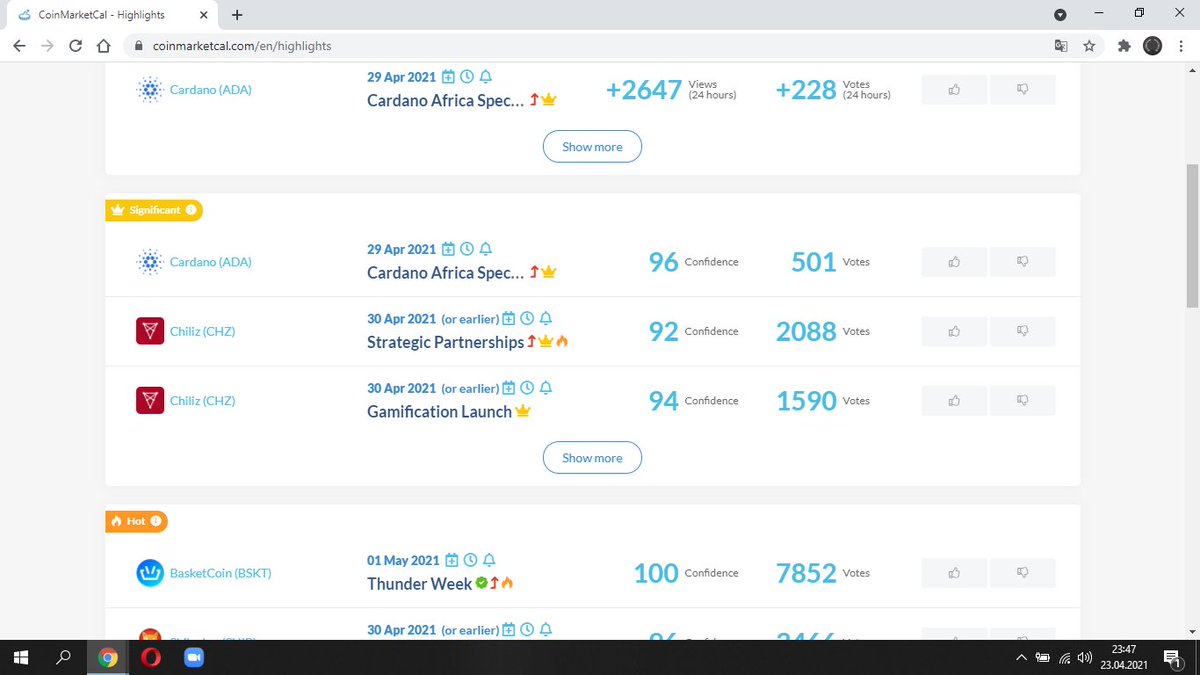
Task: Upvote the Chiliz Gamification Launch event
Action: pyautogui.click(x=954, y=400)
